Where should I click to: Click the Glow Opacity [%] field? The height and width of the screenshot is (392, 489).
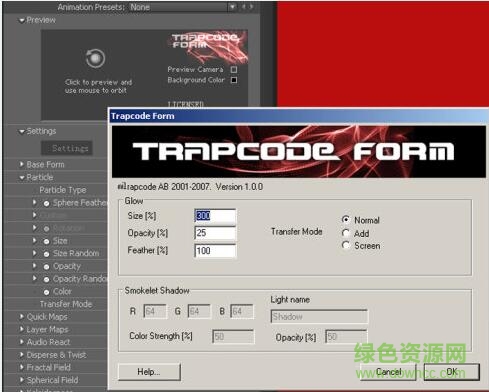(215, 233)
